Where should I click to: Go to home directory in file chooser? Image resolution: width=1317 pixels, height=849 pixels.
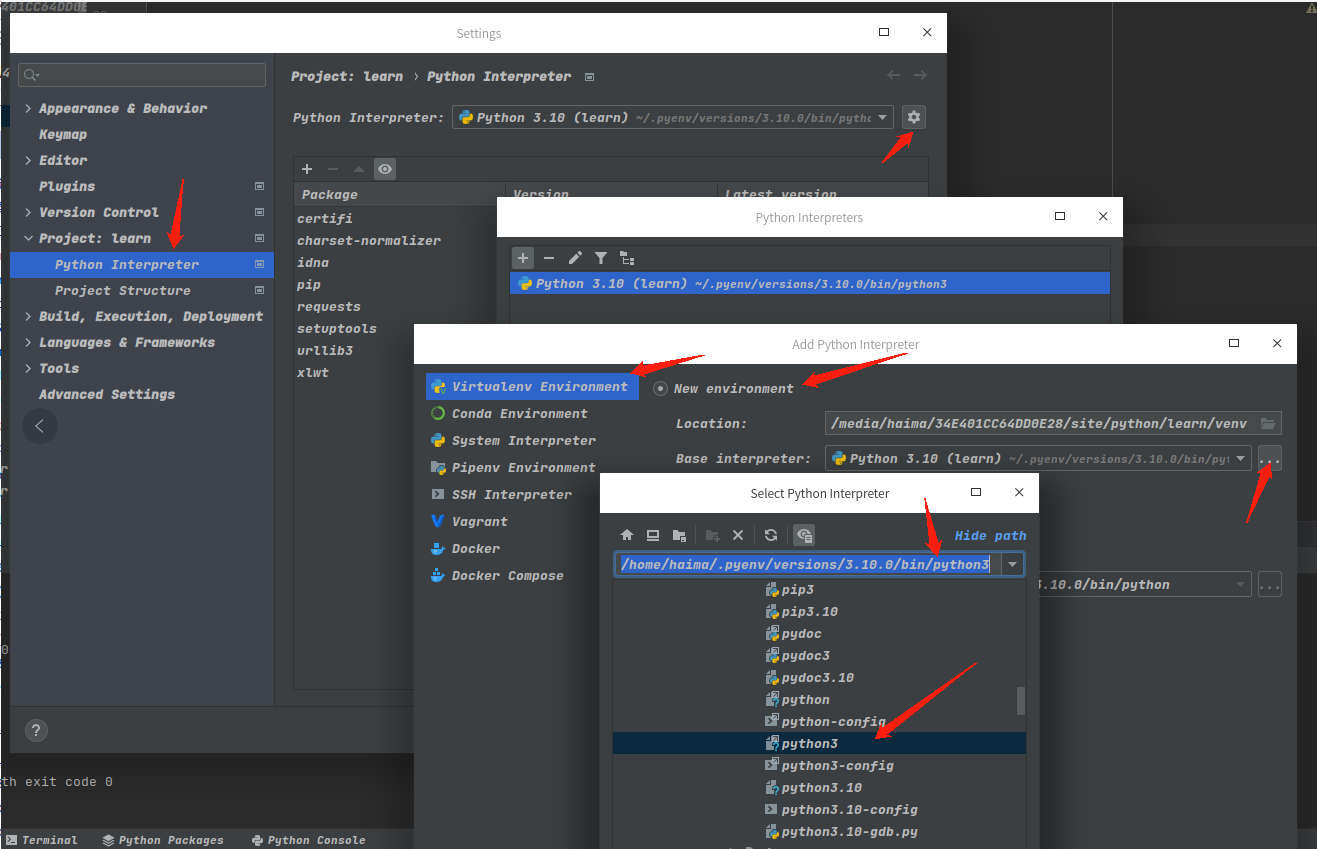pos(627,535)
